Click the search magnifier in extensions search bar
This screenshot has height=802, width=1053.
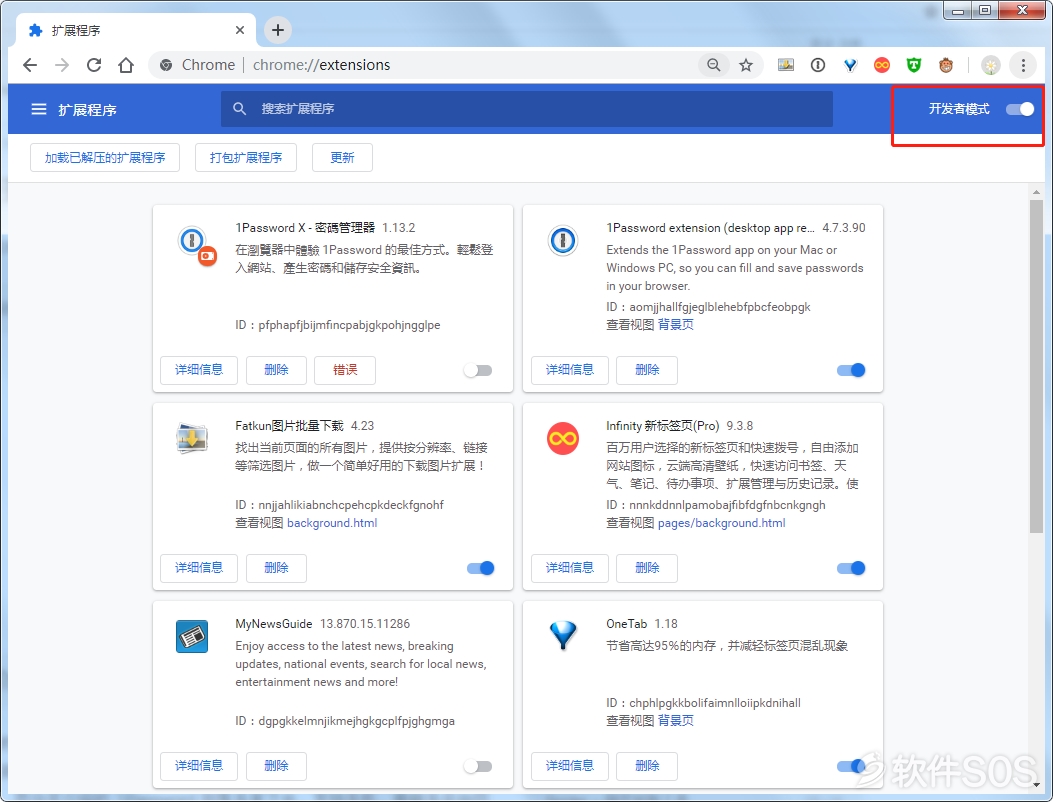point(239,108)
